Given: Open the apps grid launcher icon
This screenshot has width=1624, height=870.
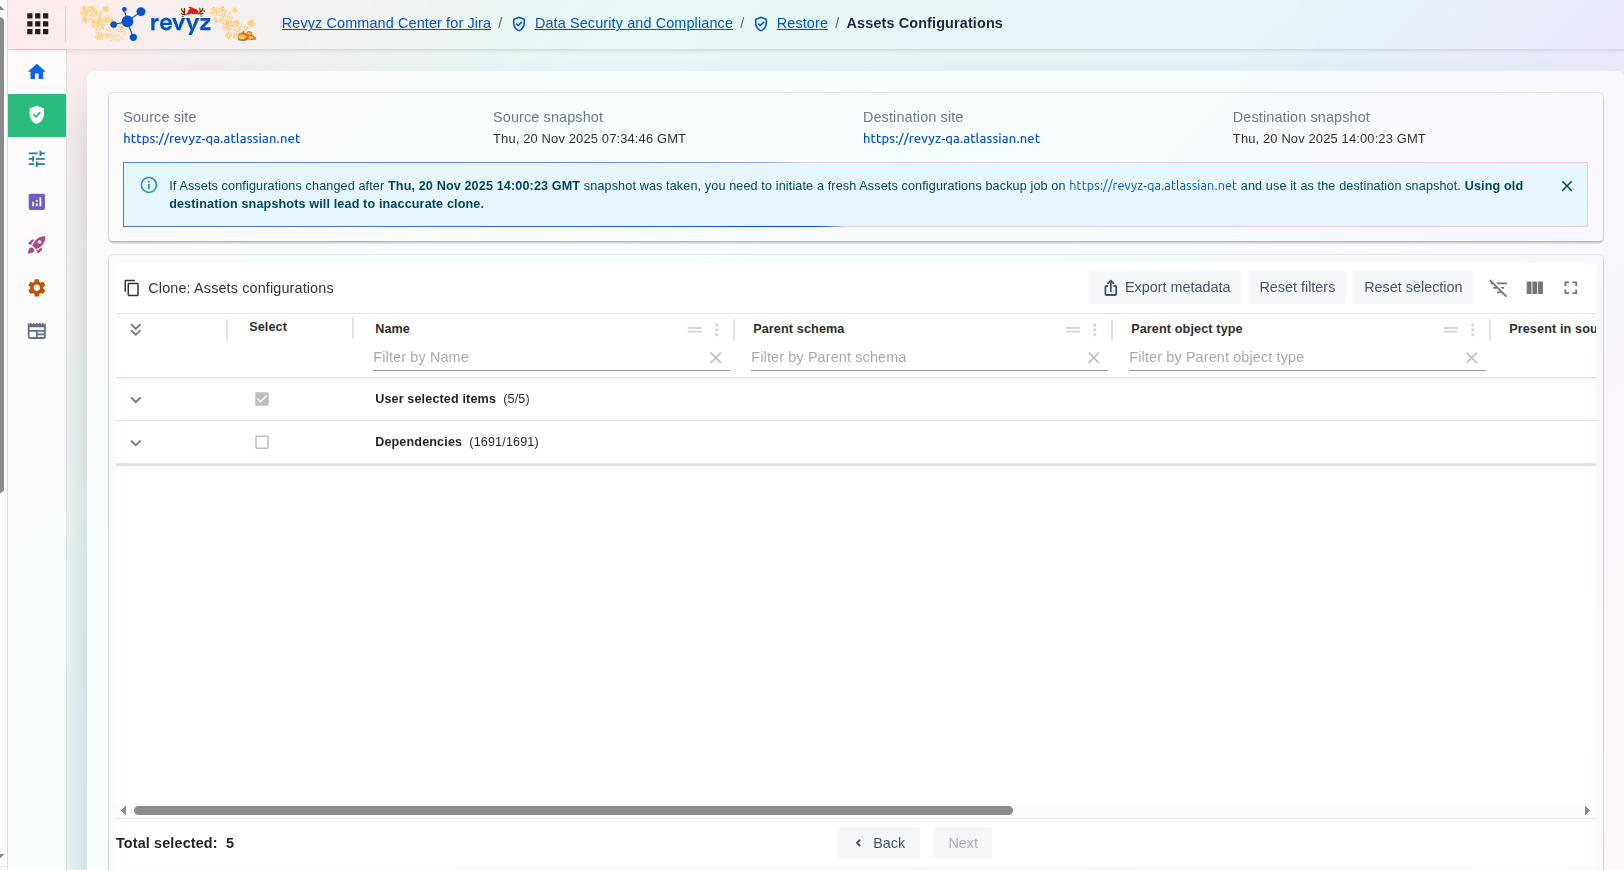Looking at the screenshot, I should (x=37, y=23).
